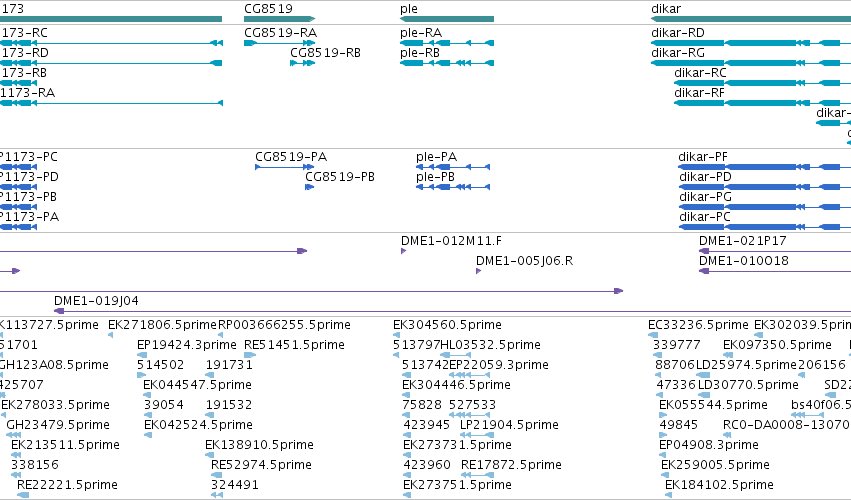
Task: Open the 191532 feature label
Action: 229,405
